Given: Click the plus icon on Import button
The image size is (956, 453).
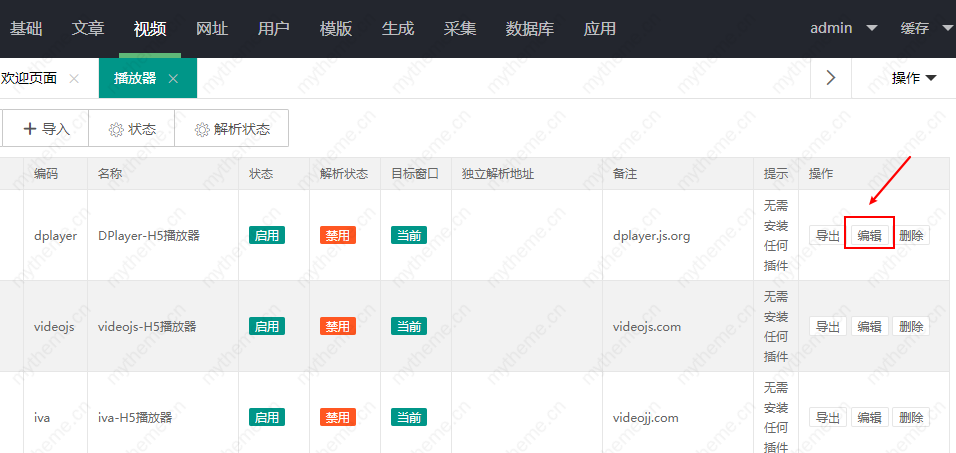Looking at the screenshot, I should (29, 129).
